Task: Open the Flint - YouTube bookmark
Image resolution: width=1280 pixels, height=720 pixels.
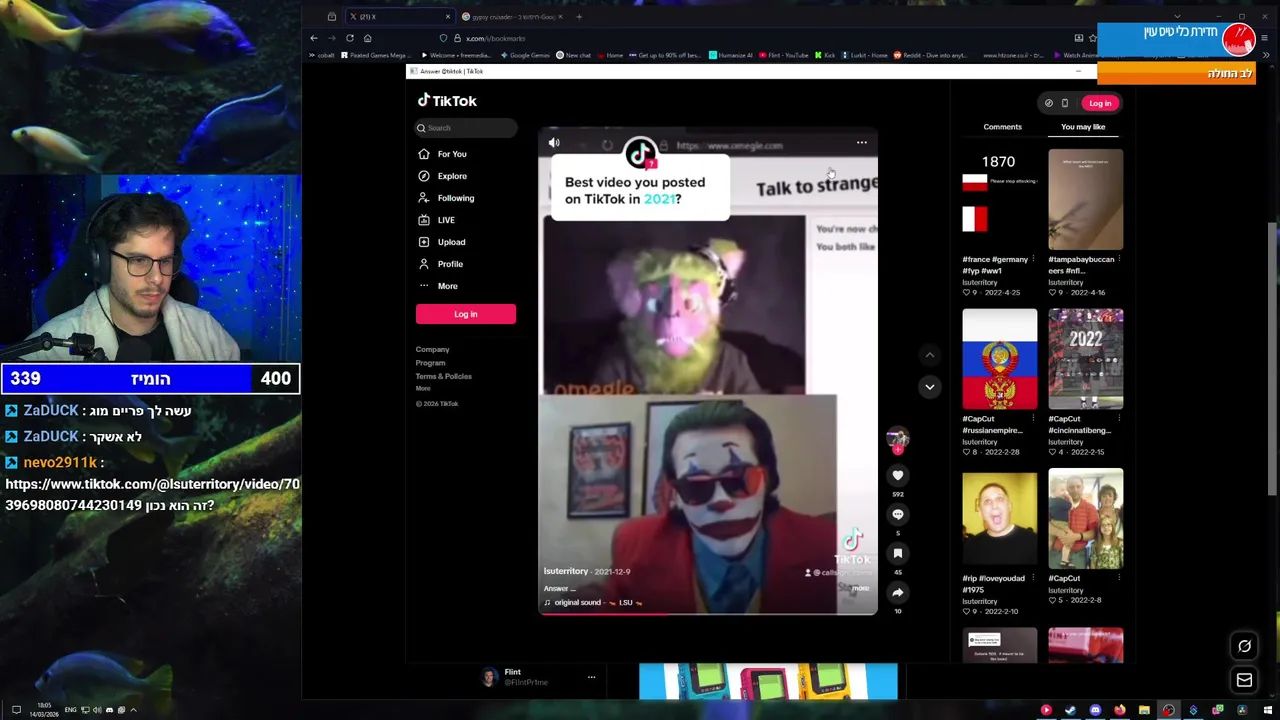Action: pyautogui.click(x=783, y=55)
